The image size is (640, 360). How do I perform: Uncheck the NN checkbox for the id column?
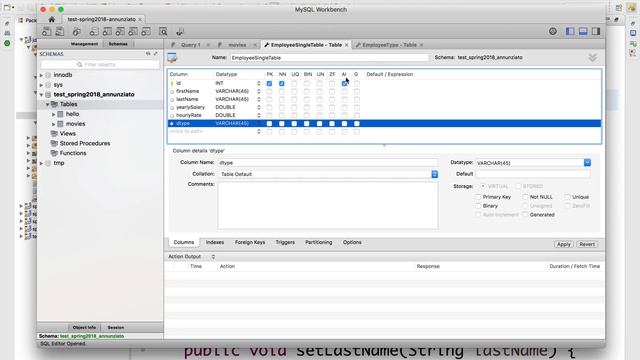point(282,83)
